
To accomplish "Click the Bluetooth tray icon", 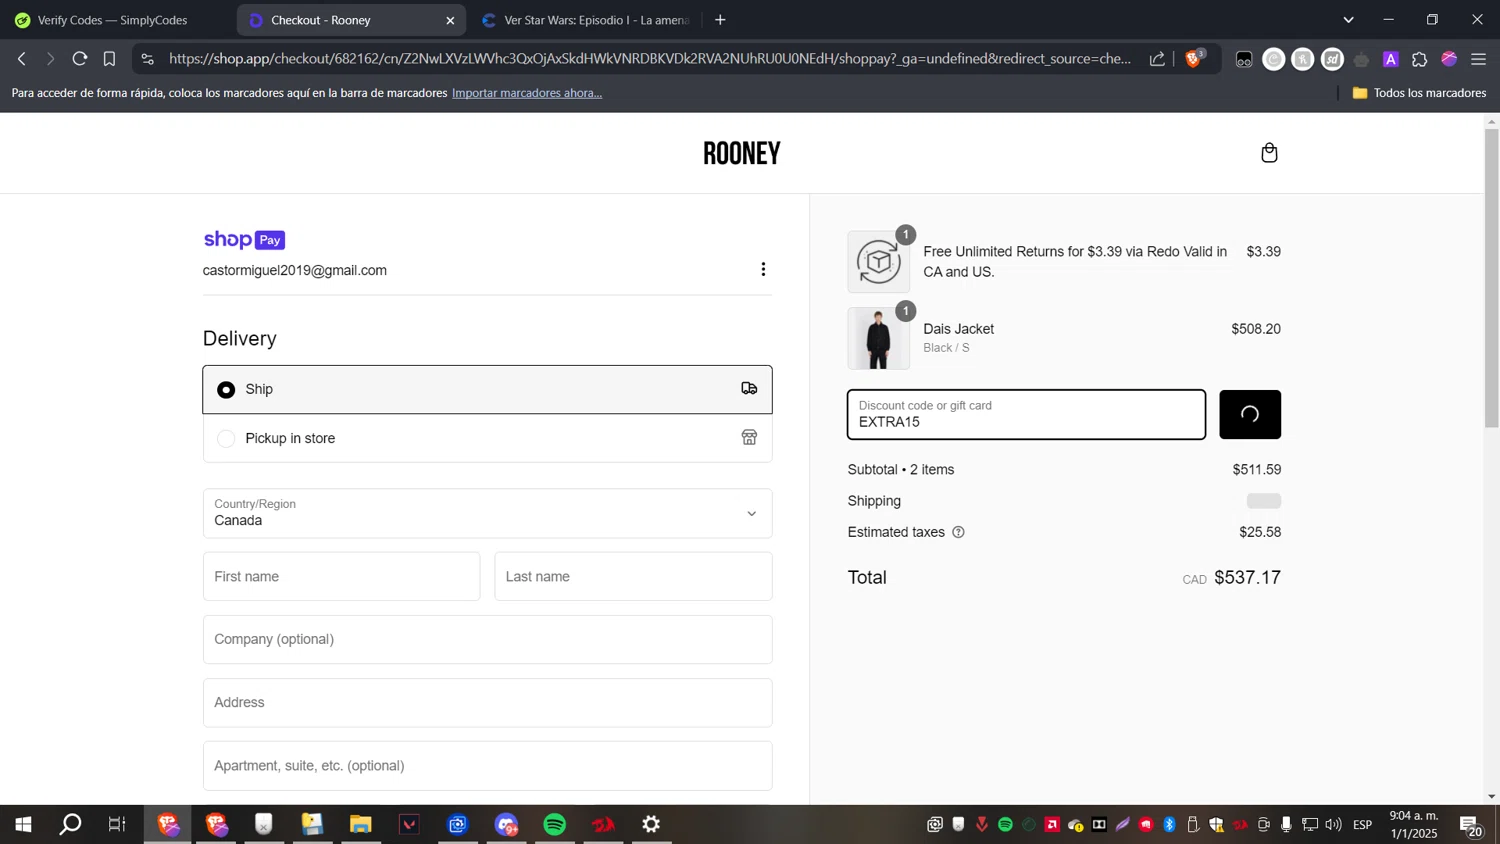I will click(1169, 825).
